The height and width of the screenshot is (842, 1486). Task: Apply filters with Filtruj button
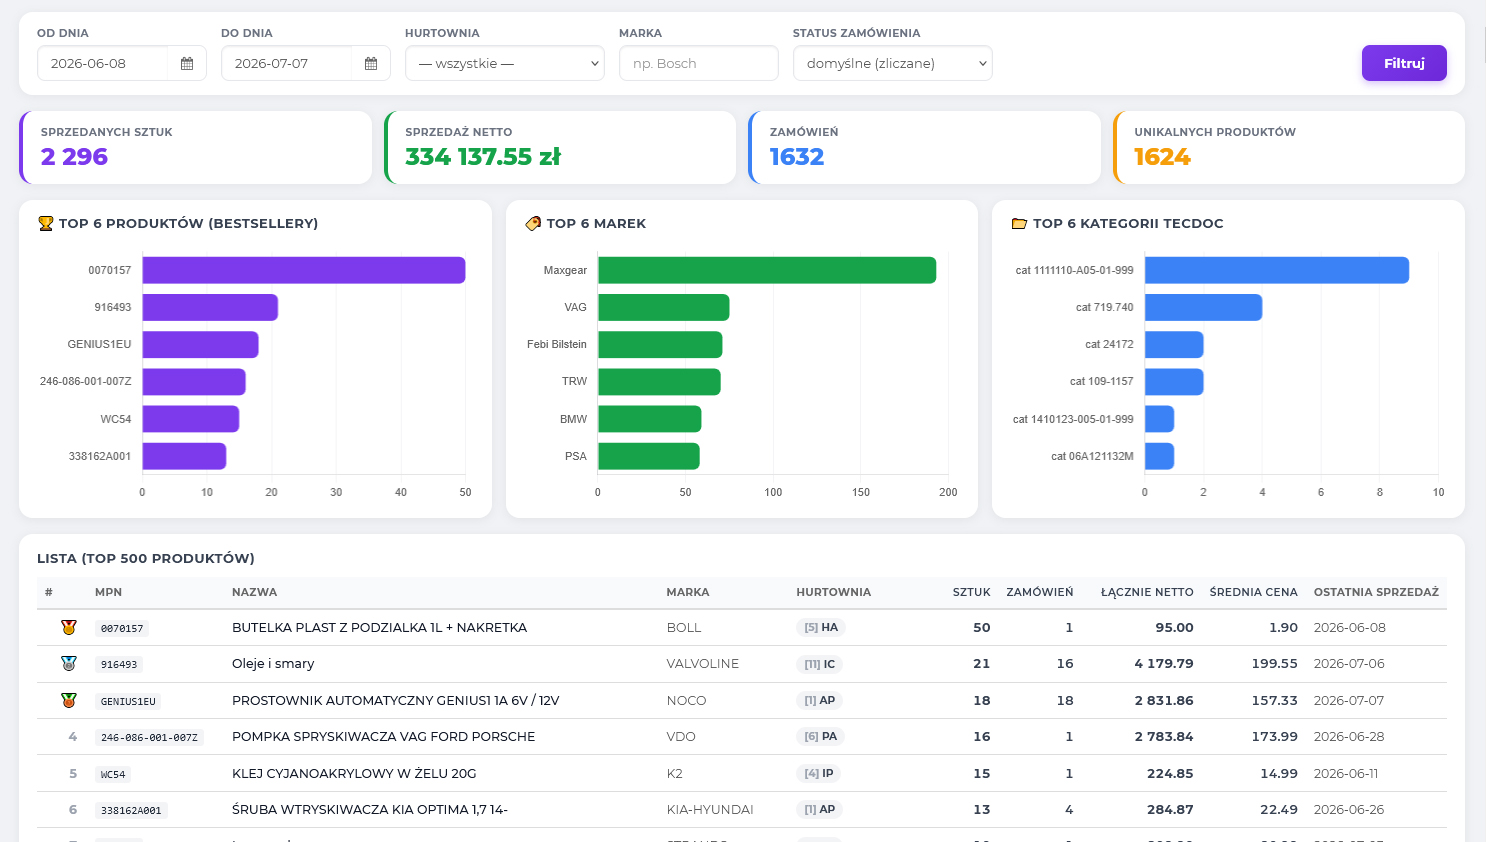pyautogui.click(x=1404, y=63)
